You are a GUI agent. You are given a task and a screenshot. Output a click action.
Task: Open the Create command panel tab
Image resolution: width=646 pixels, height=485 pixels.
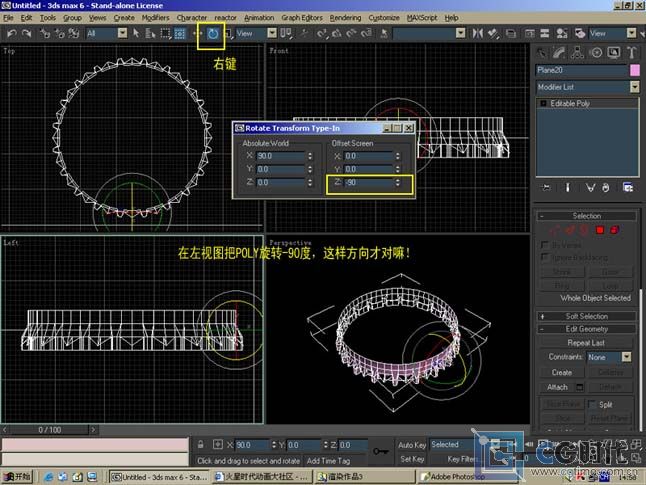coord(541,53)
